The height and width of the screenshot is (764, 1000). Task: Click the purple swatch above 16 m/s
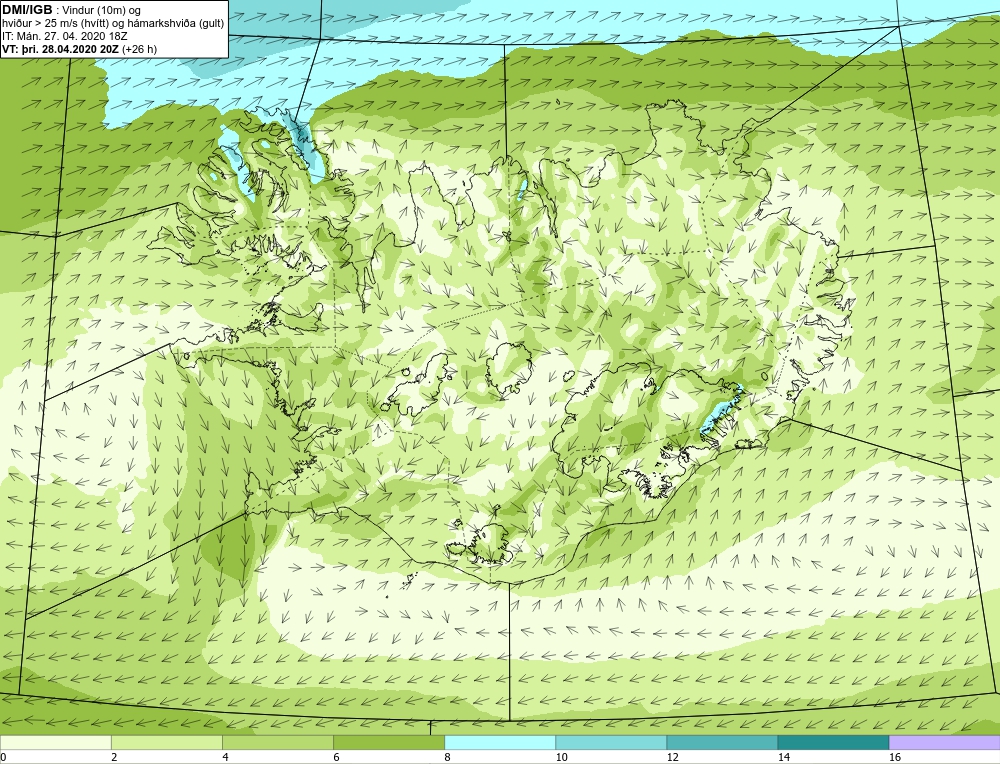click(944, 742)
